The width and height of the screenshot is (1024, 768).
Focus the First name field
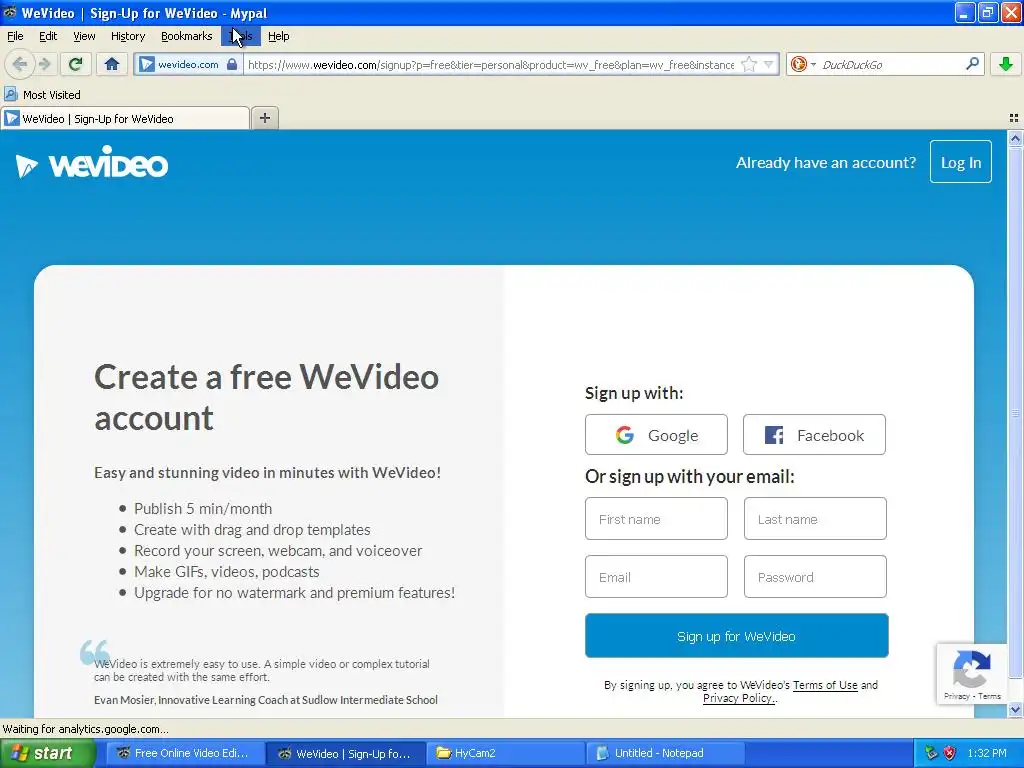point(656,519)
